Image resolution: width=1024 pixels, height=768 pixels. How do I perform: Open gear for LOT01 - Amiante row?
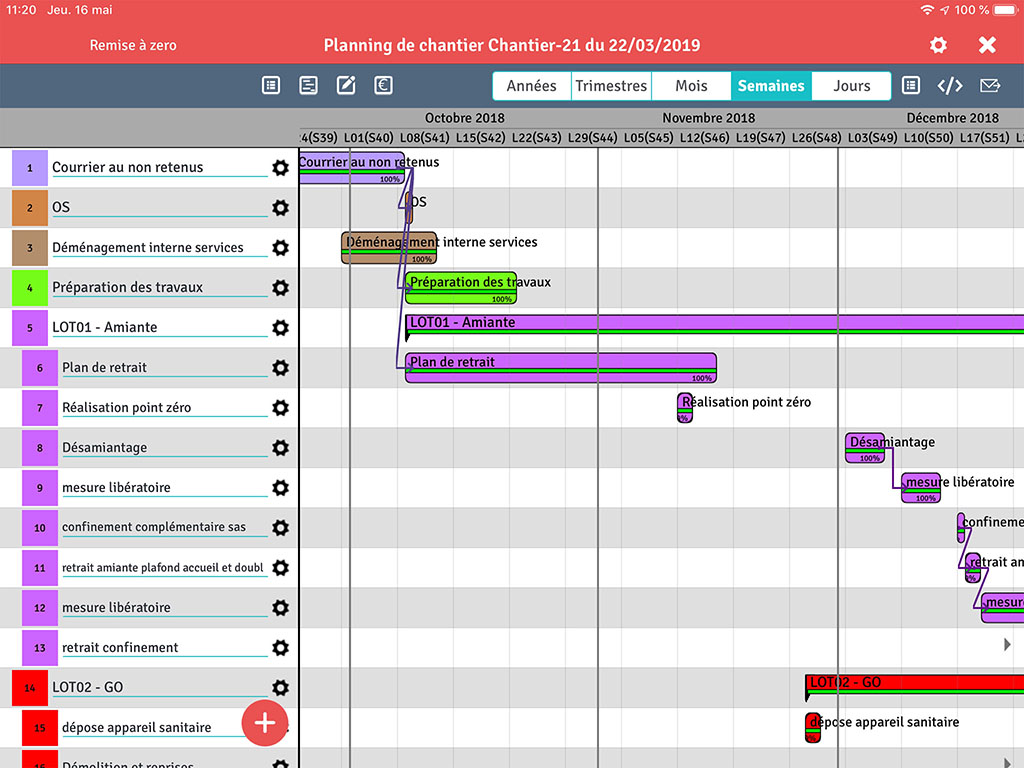(x=281, y=328)
